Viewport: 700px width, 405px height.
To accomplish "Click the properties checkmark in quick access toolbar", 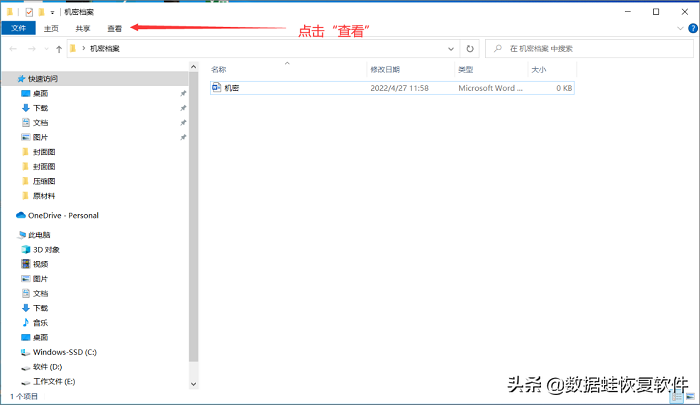I will coord(29,12).
